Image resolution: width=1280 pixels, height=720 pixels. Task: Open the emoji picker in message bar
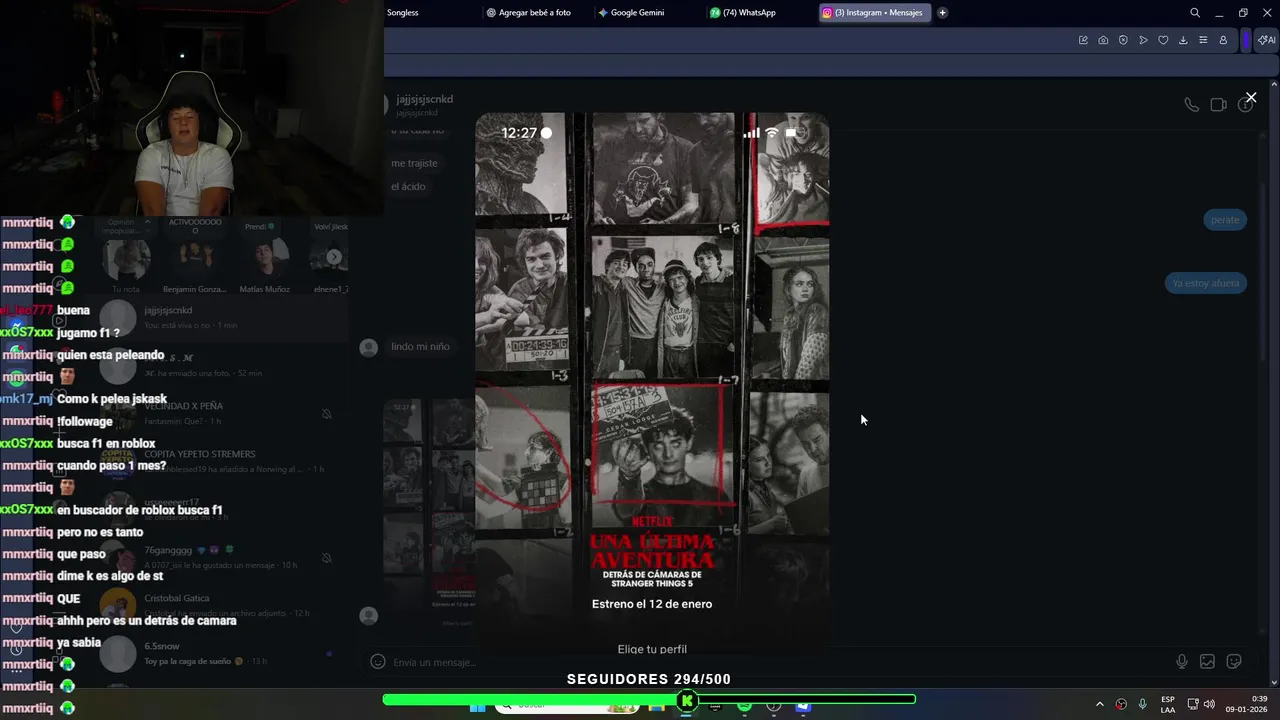[377, 661]
